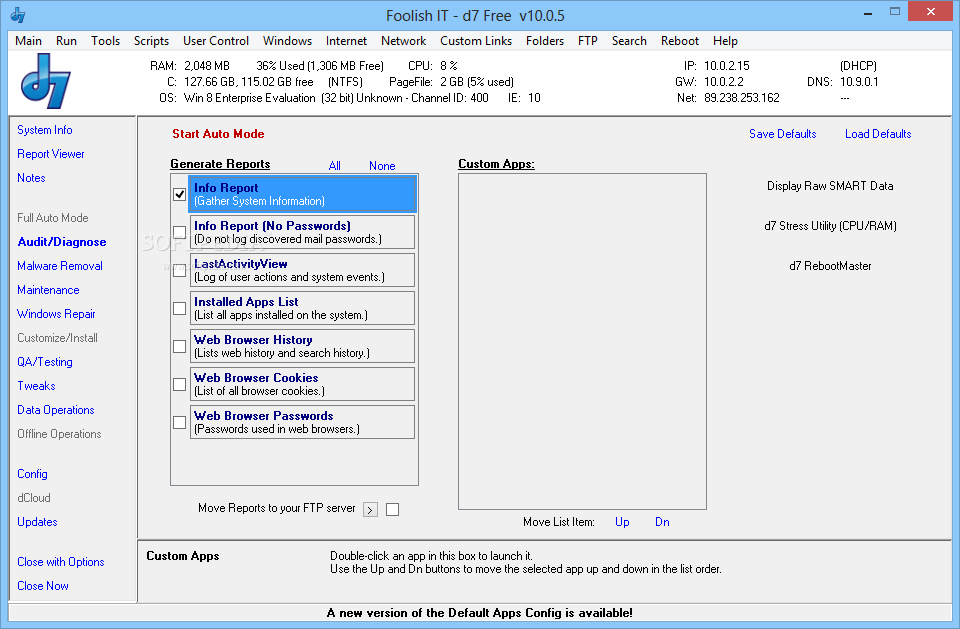Click Close Now
The image size is (960, 629).
(43, 586)
